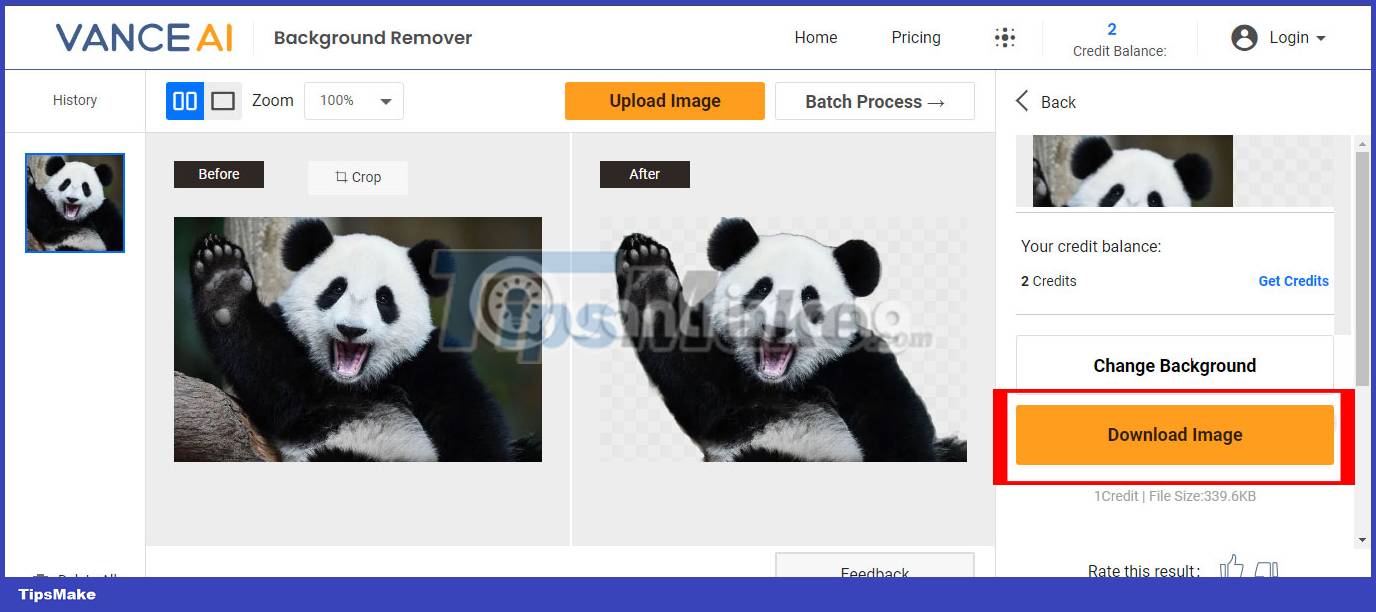Toggle the After label on right image
Viewport: 1376px width, 612px height.
[644, 174]
